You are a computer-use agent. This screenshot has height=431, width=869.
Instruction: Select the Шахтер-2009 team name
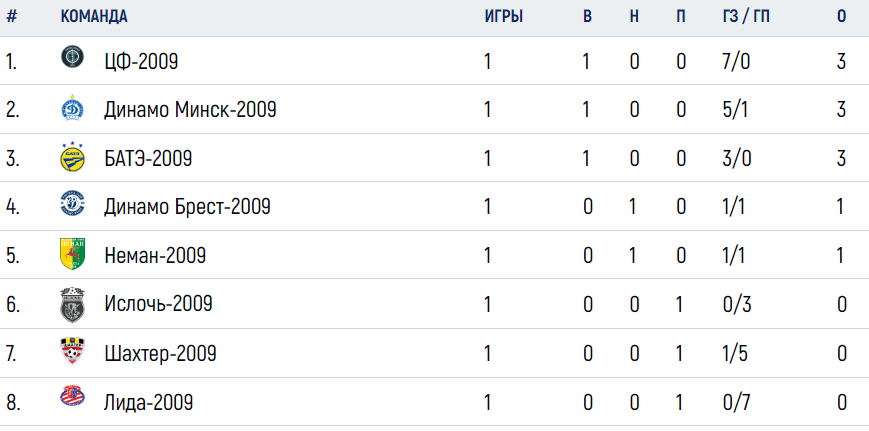click(160, 353)
